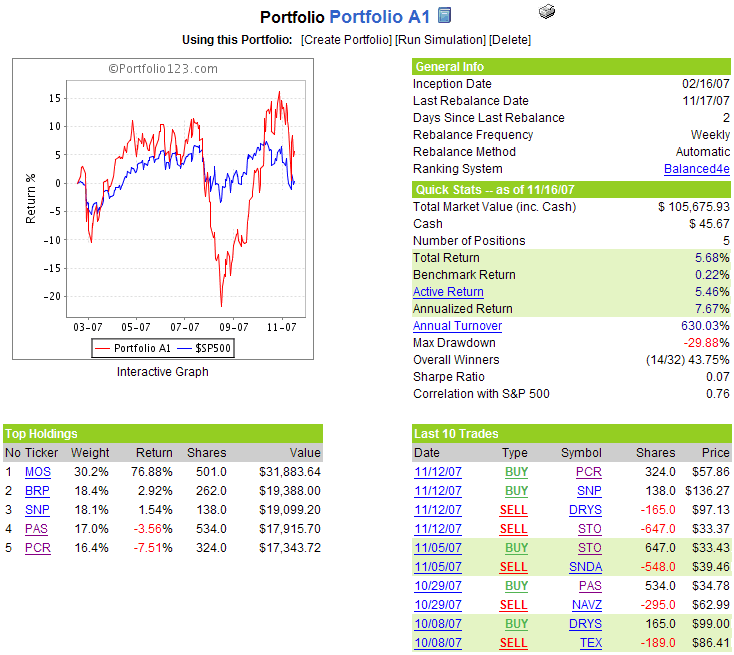734x655 pixels.
Task: Click Run Simulation link
Action: coord(440,40)
